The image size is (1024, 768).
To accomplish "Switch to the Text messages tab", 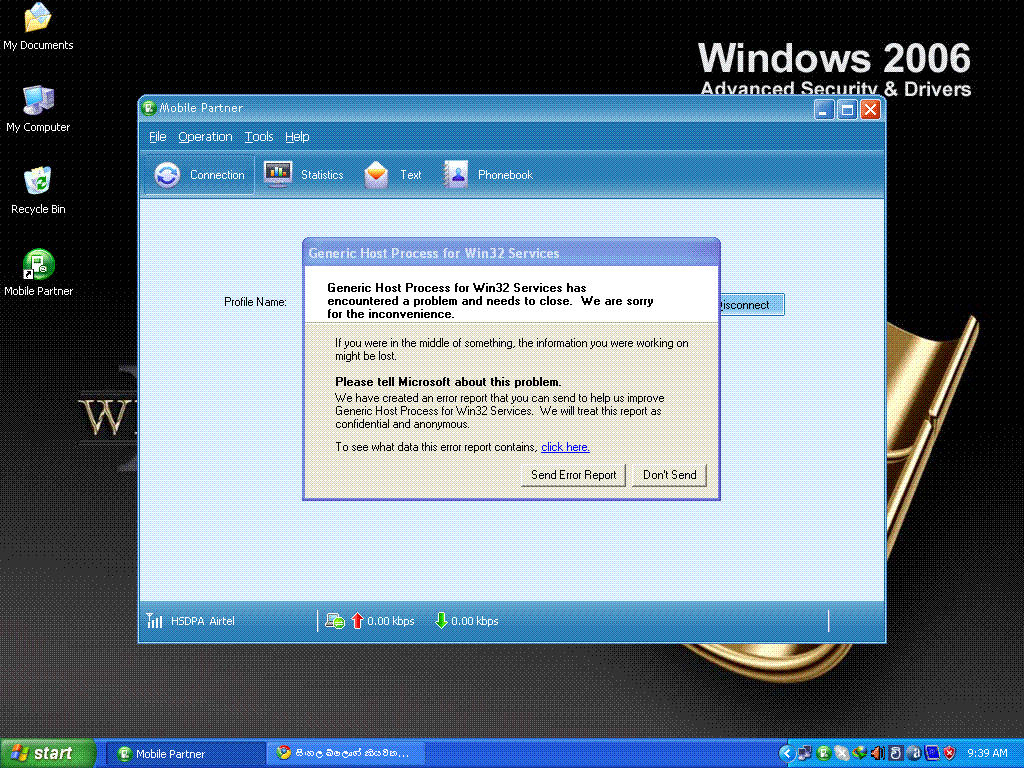I will (392, 175).
